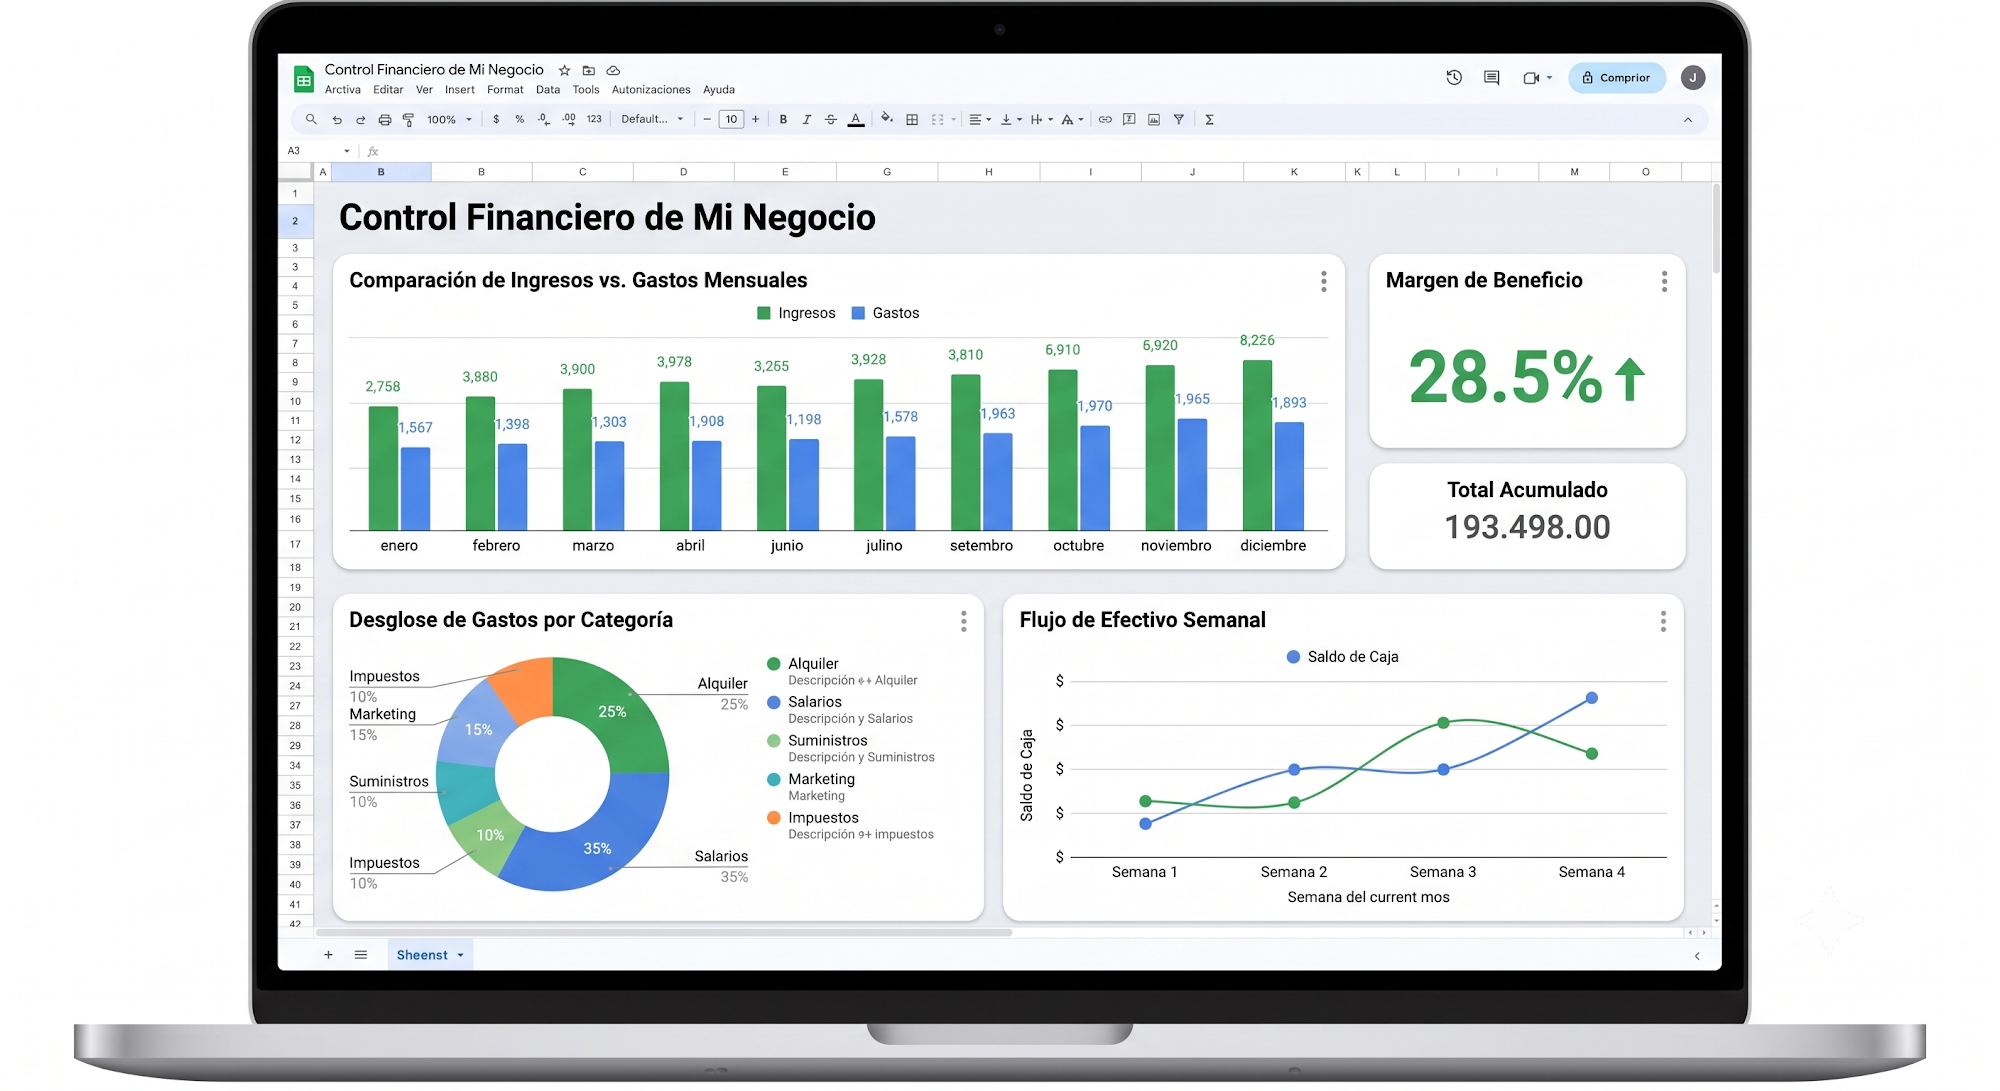Open the fill color bucket

click(x=886, y=119)
